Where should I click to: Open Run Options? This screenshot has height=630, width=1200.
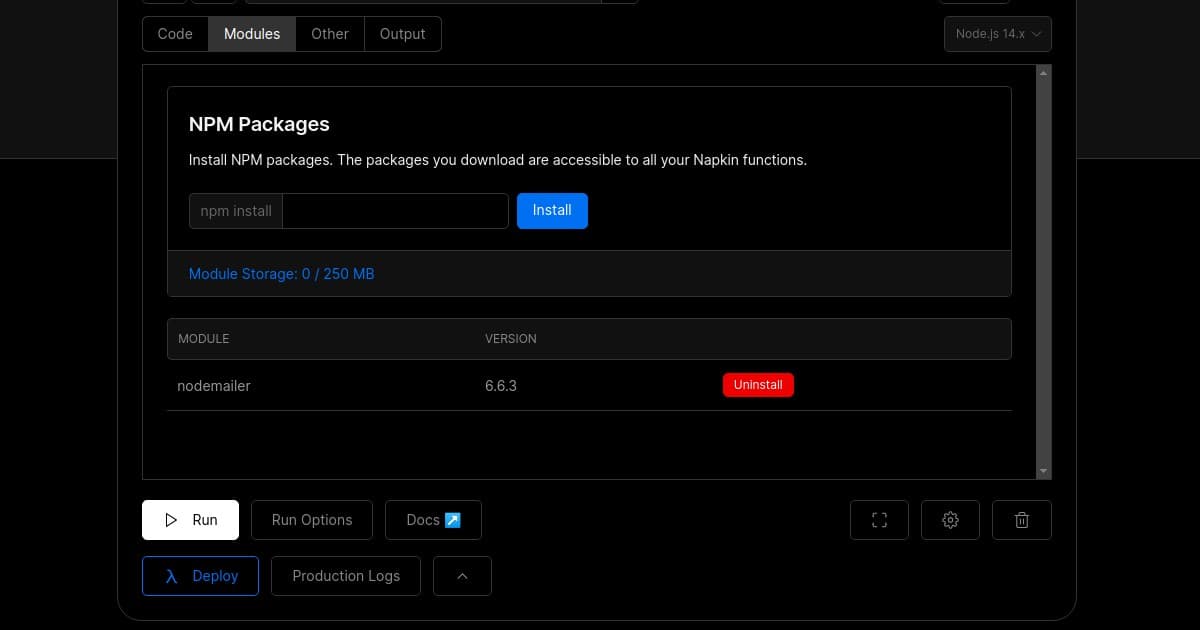click(311, 519)
